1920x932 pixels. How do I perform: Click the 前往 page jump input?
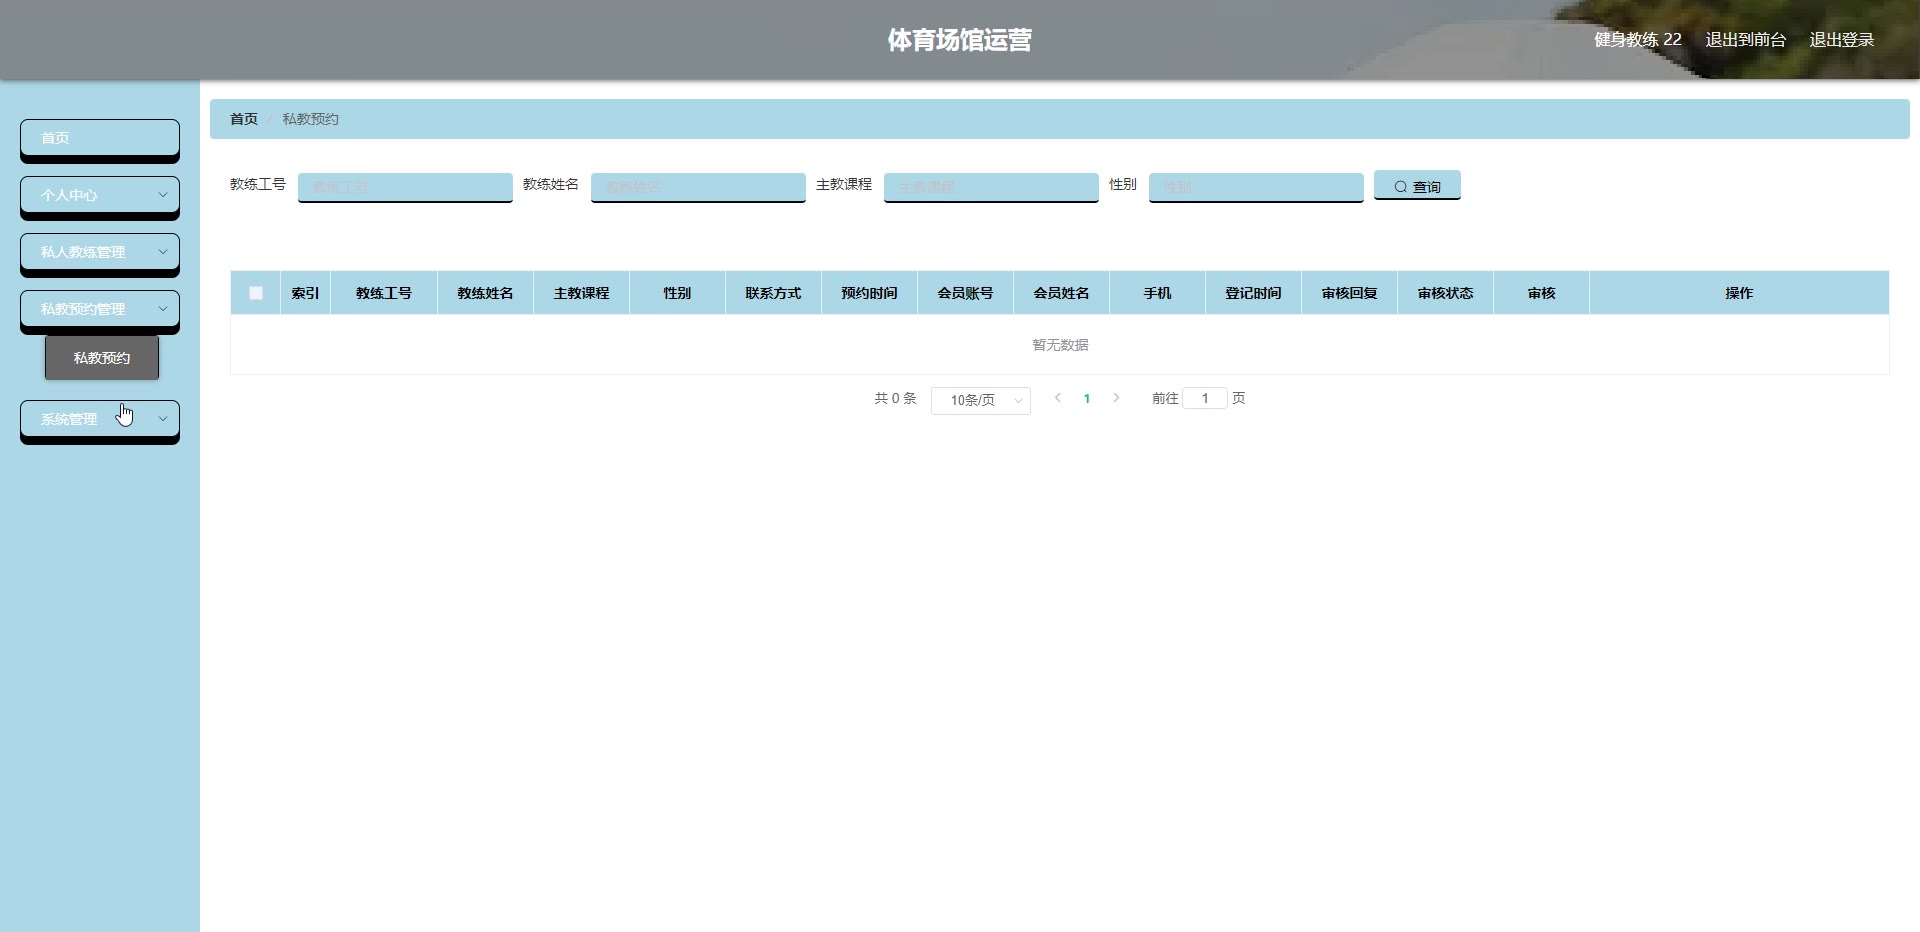pos(1205,398)
